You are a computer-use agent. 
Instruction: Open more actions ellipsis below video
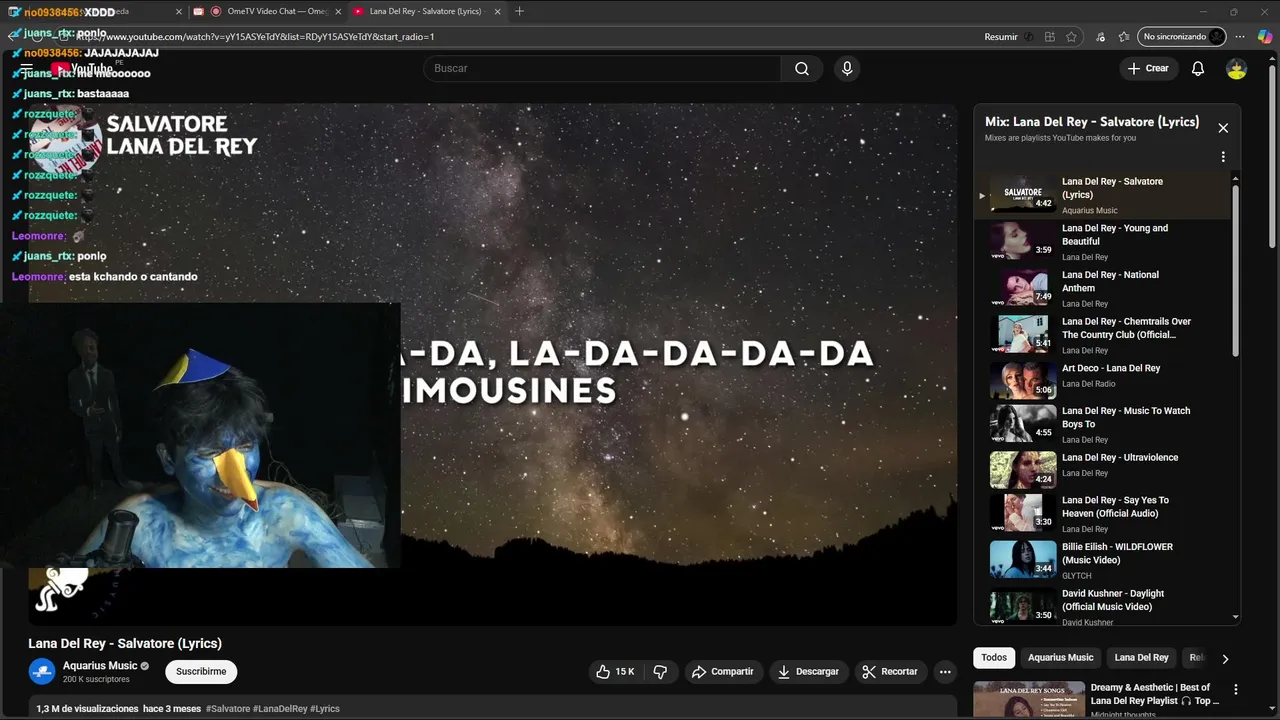(x=945, y=671)
